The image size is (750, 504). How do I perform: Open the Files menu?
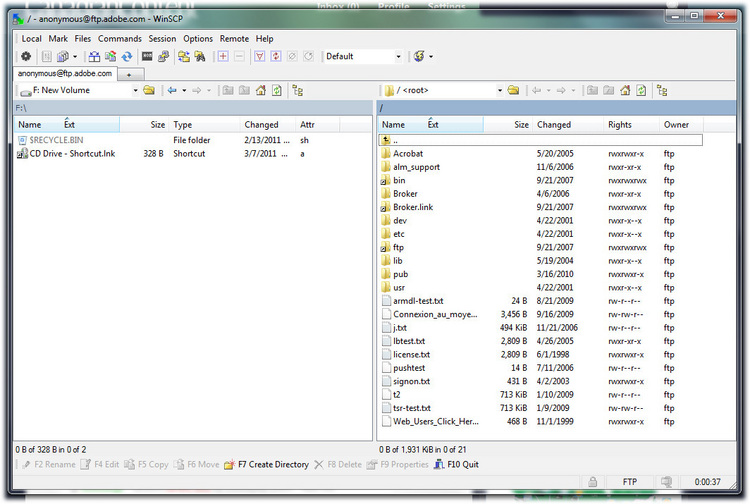pyautogui.click(x=83, y=39)
